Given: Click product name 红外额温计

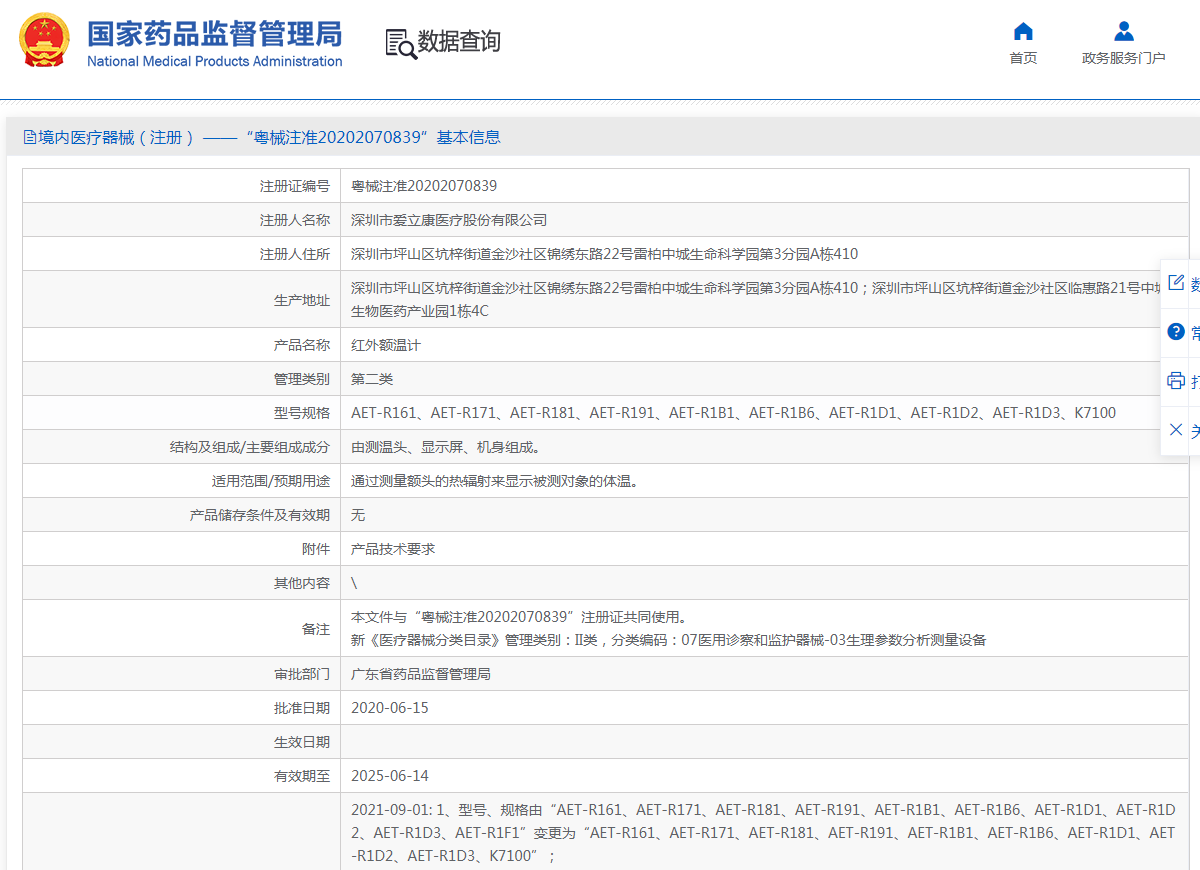Looking at the screenshot, I should pos(386,345).
